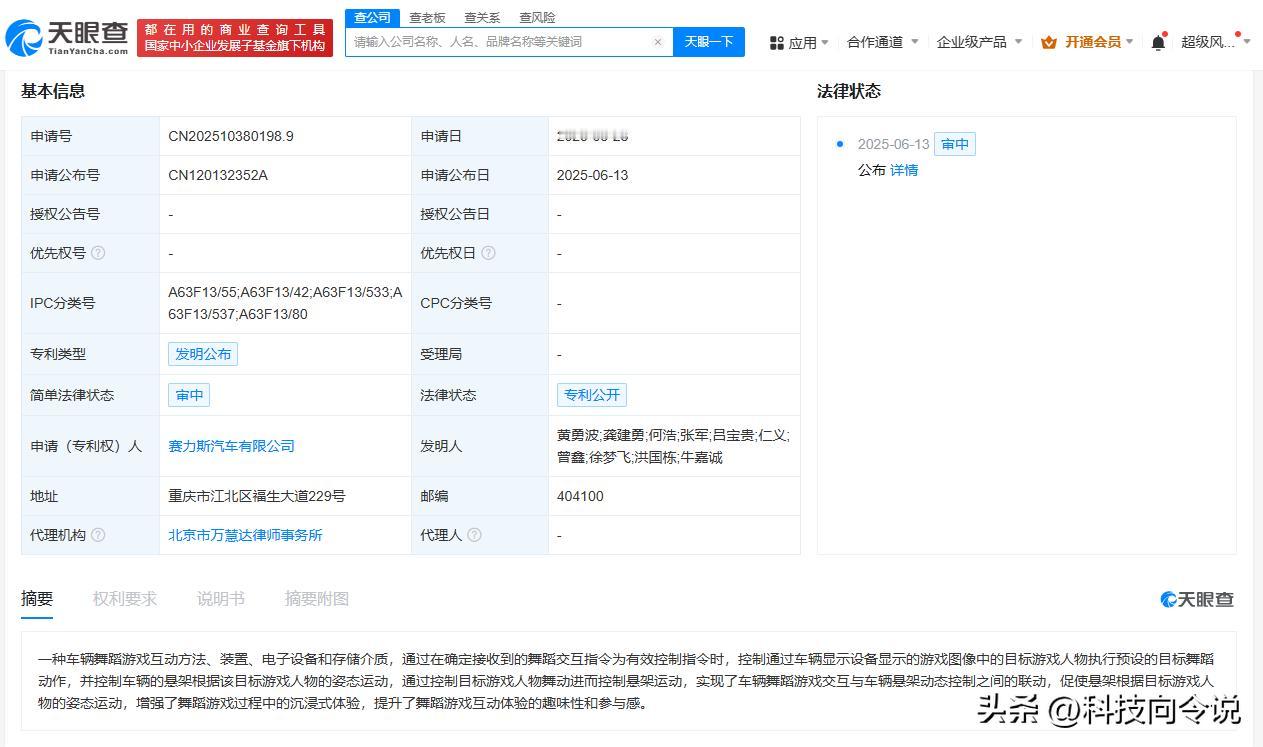1263x747 pixels.
Task: Click the inventors list starting 黄勇波
Action: [673, 446]
